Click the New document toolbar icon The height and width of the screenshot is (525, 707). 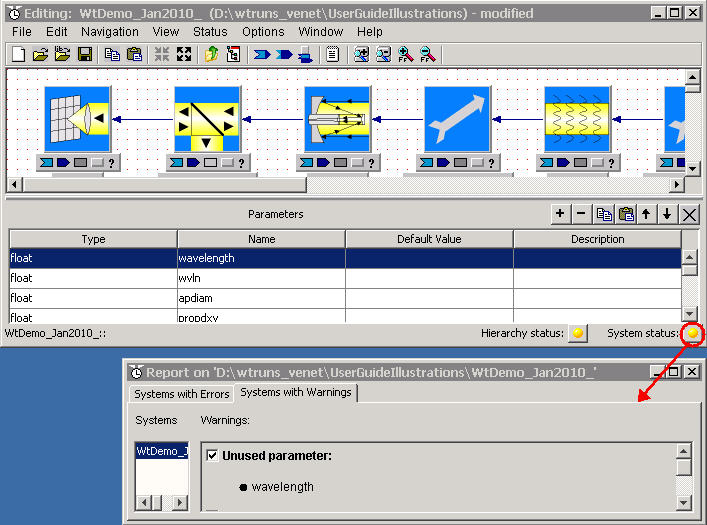click(18, 55)
